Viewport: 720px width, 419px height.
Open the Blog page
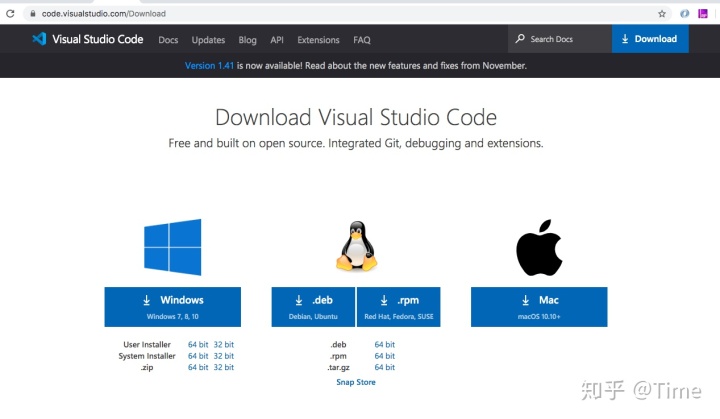point(248,40)
